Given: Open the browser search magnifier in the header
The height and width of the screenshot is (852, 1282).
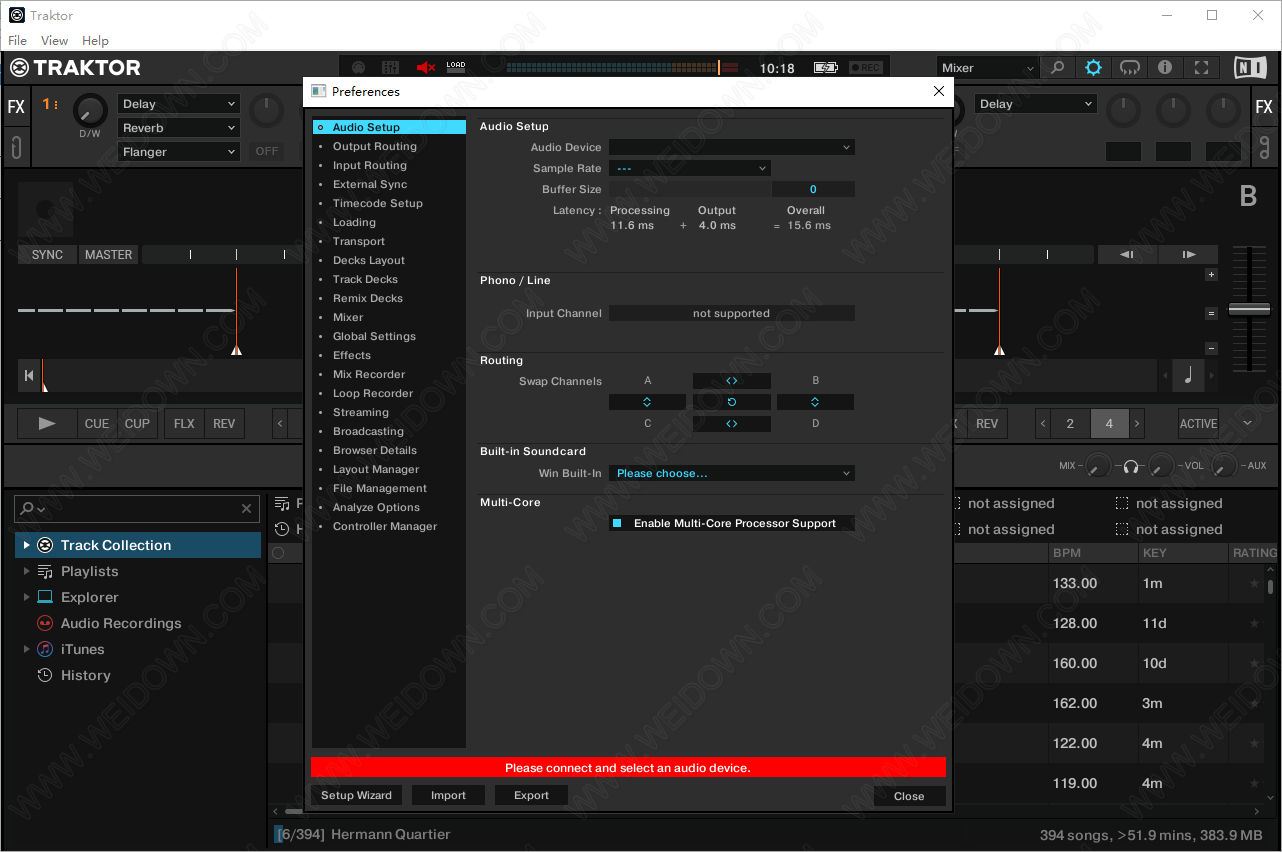Looking at the screenshot, I should pos(1057,68).
